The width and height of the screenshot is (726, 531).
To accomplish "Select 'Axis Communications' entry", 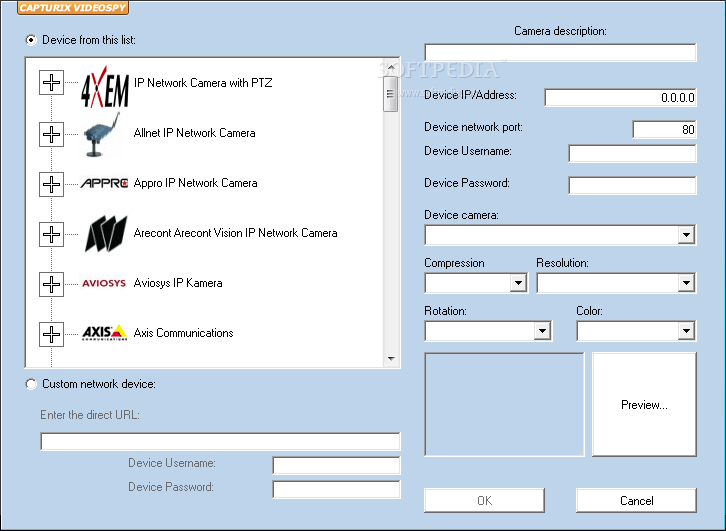I will (183, 333).
